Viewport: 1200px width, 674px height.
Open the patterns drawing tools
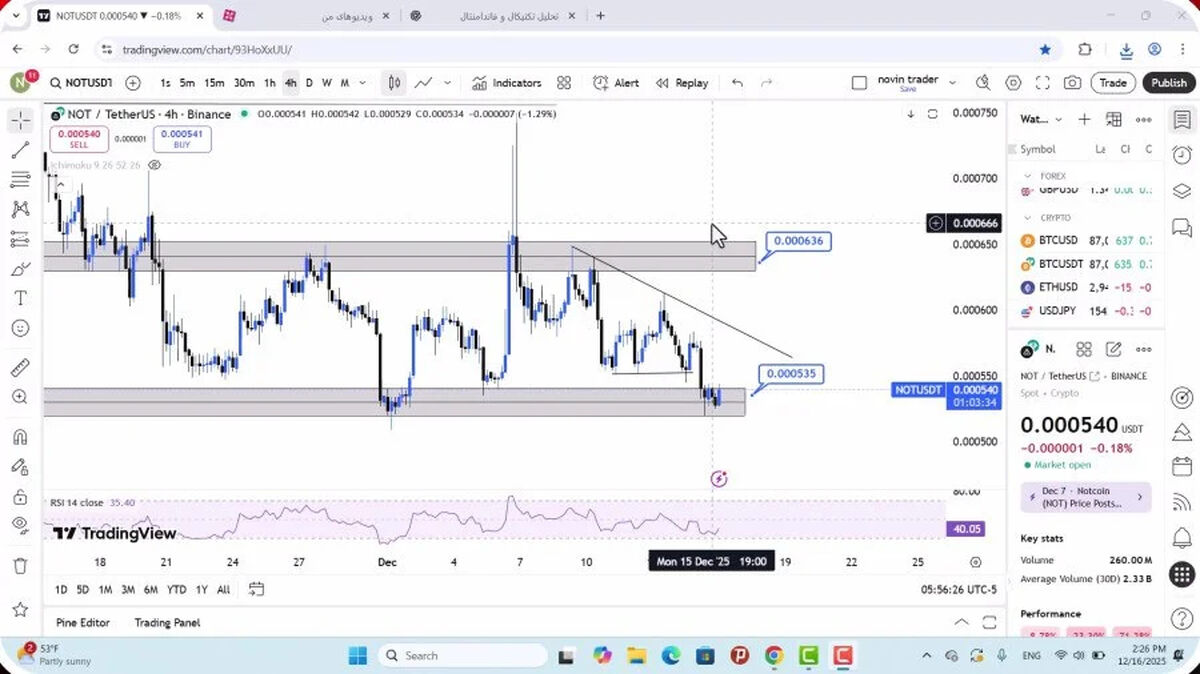pyautogui.click(x=20, y=210)
